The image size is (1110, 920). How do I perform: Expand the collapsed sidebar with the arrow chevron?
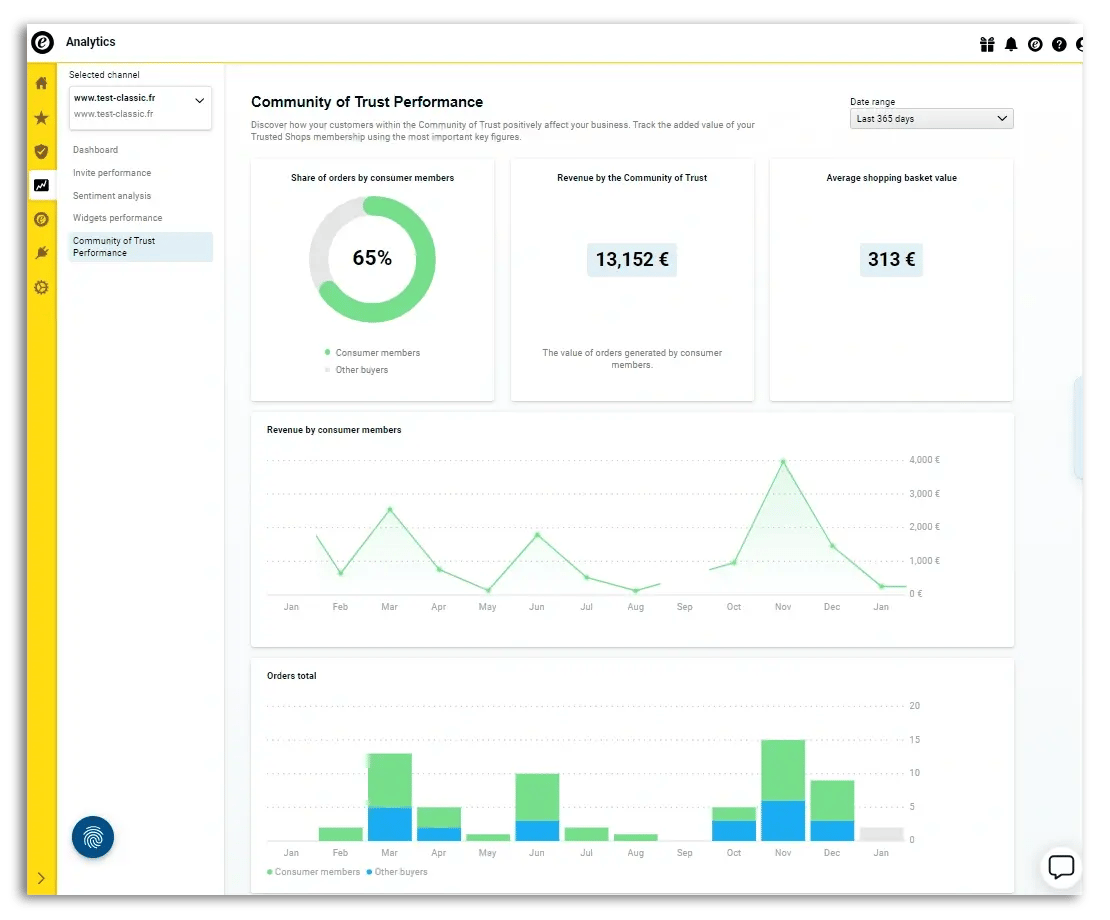click(41, 878)
